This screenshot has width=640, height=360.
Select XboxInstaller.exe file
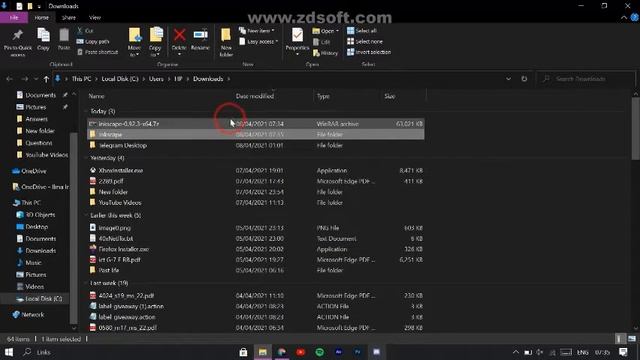tap(256, 170)
